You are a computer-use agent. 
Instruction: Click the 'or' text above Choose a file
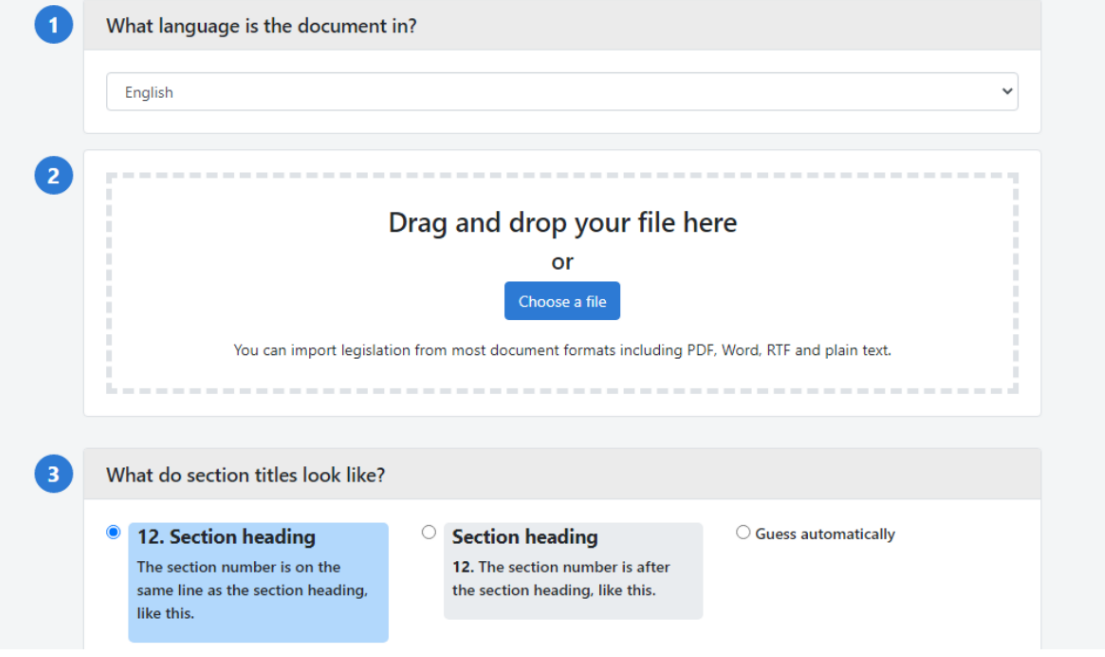(562, 262)
